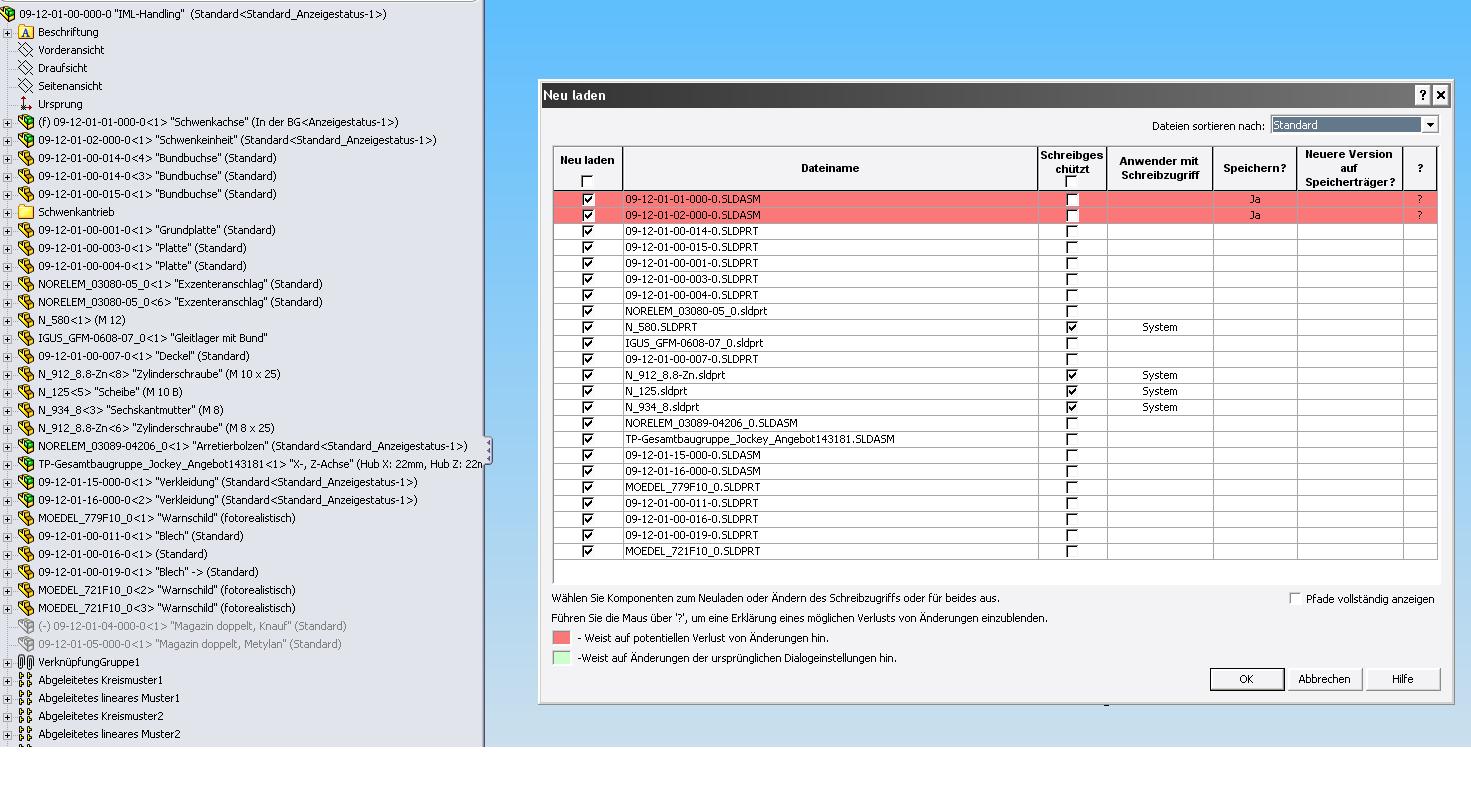Expand the Schwenkantrieb folder node

[x=8, y=212]
